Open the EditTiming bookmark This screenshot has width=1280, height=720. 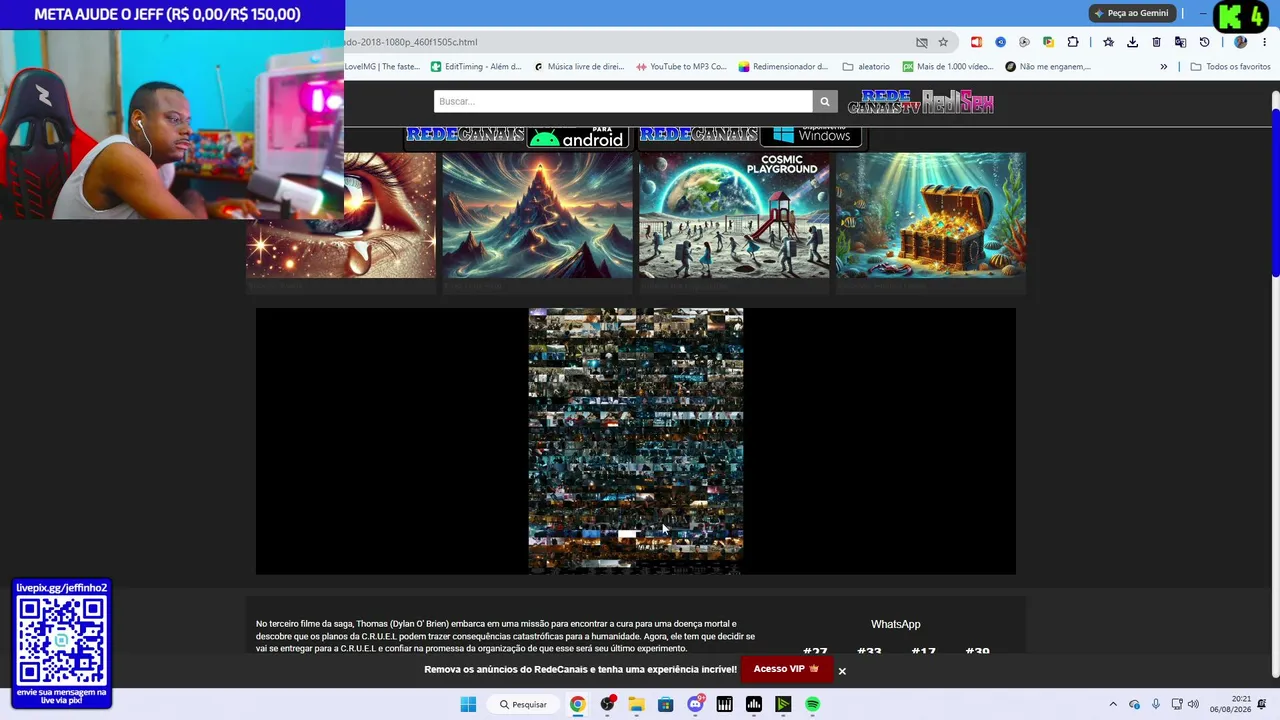tap(476, 67)
